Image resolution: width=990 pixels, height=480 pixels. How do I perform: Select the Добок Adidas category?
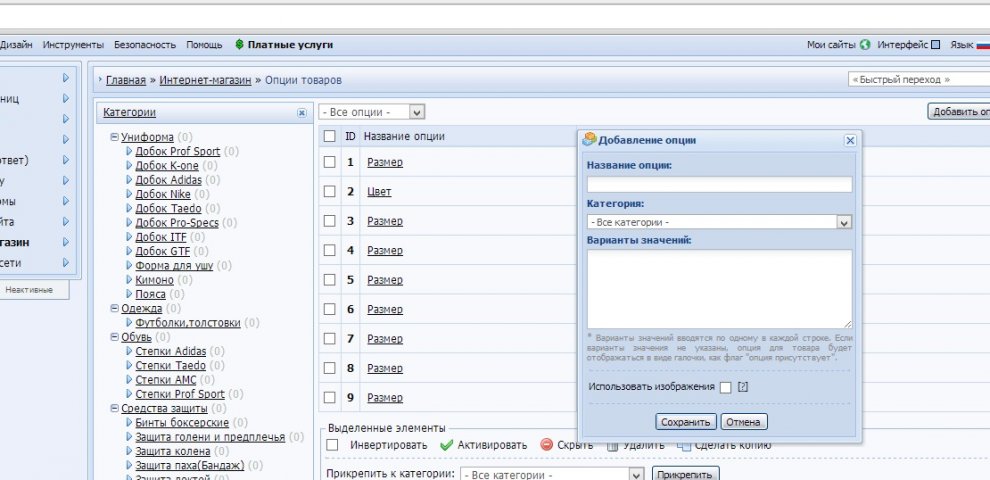[x=169, y=180]
